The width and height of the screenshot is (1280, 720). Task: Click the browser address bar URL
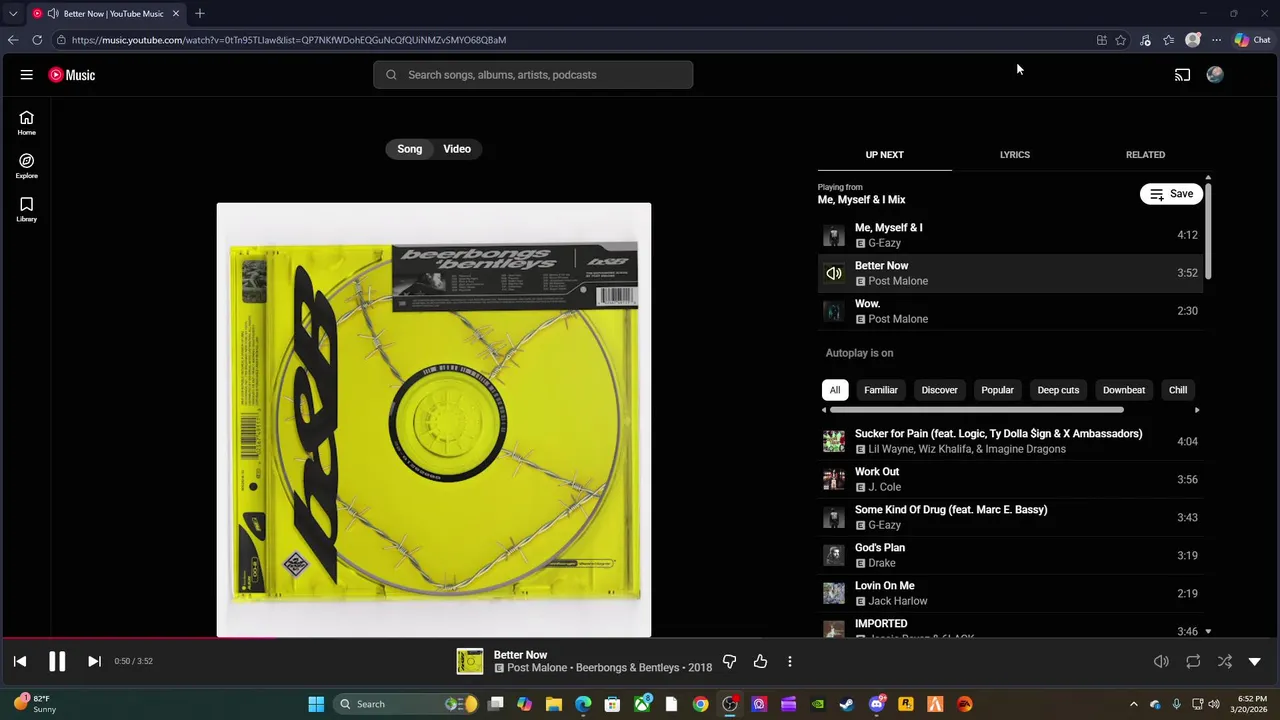289,40
